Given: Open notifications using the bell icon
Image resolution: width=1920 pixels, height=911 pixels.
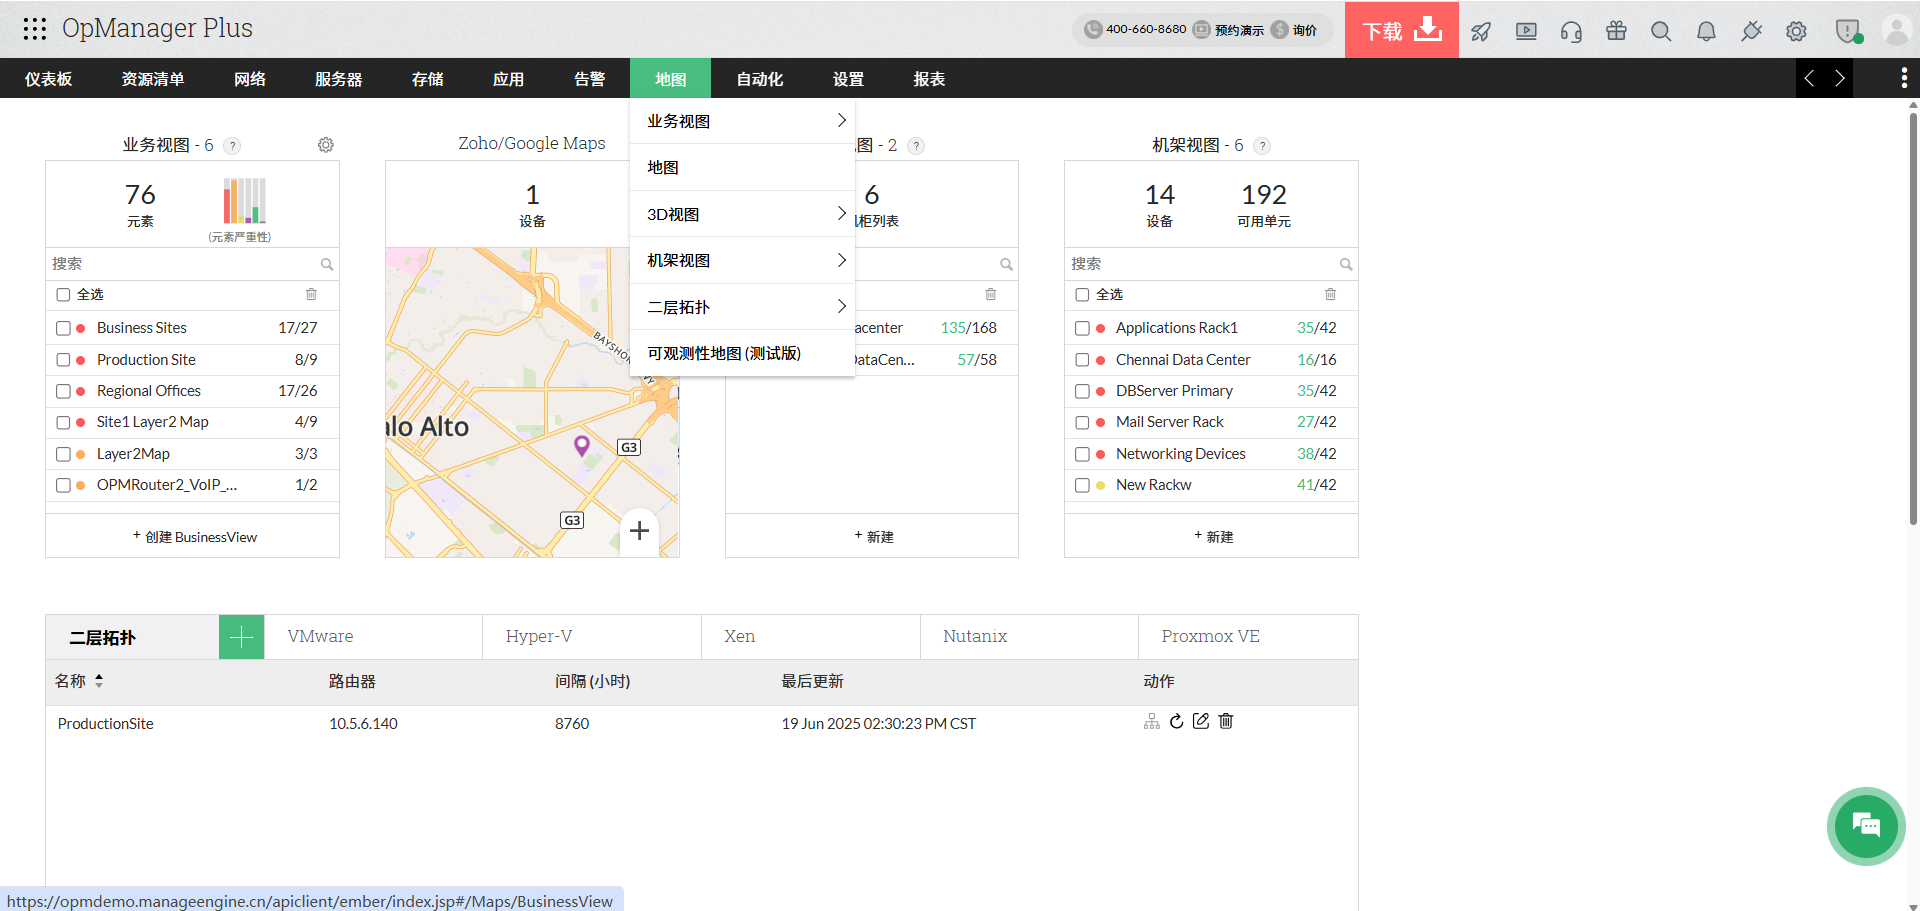Looking at the screenshot, I should [1705, 31].
